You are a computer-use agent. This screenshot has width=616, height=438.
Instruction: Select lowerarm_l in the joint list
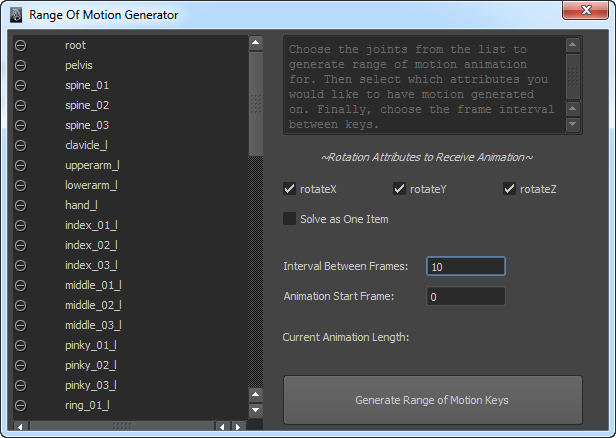coord(91,185)
